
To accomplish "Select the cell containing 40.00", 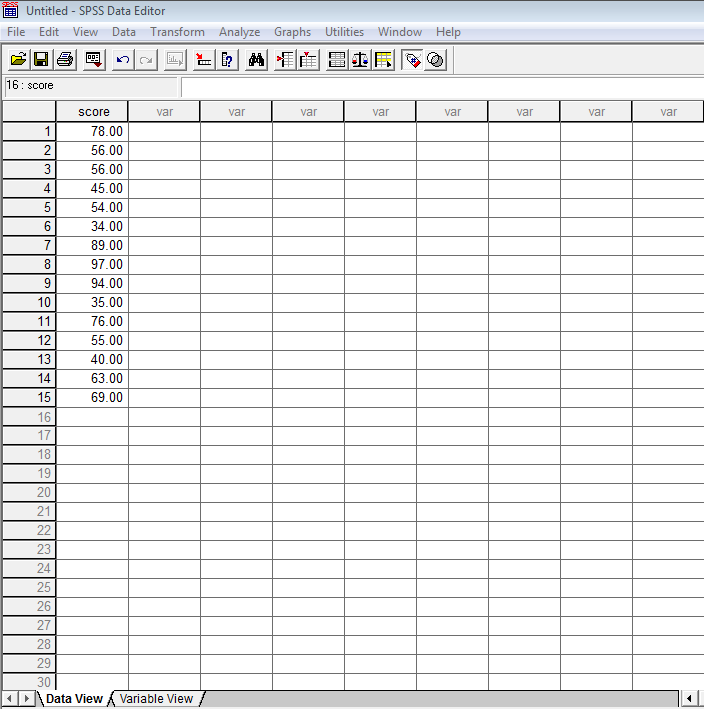I will [x=92, y=359].
